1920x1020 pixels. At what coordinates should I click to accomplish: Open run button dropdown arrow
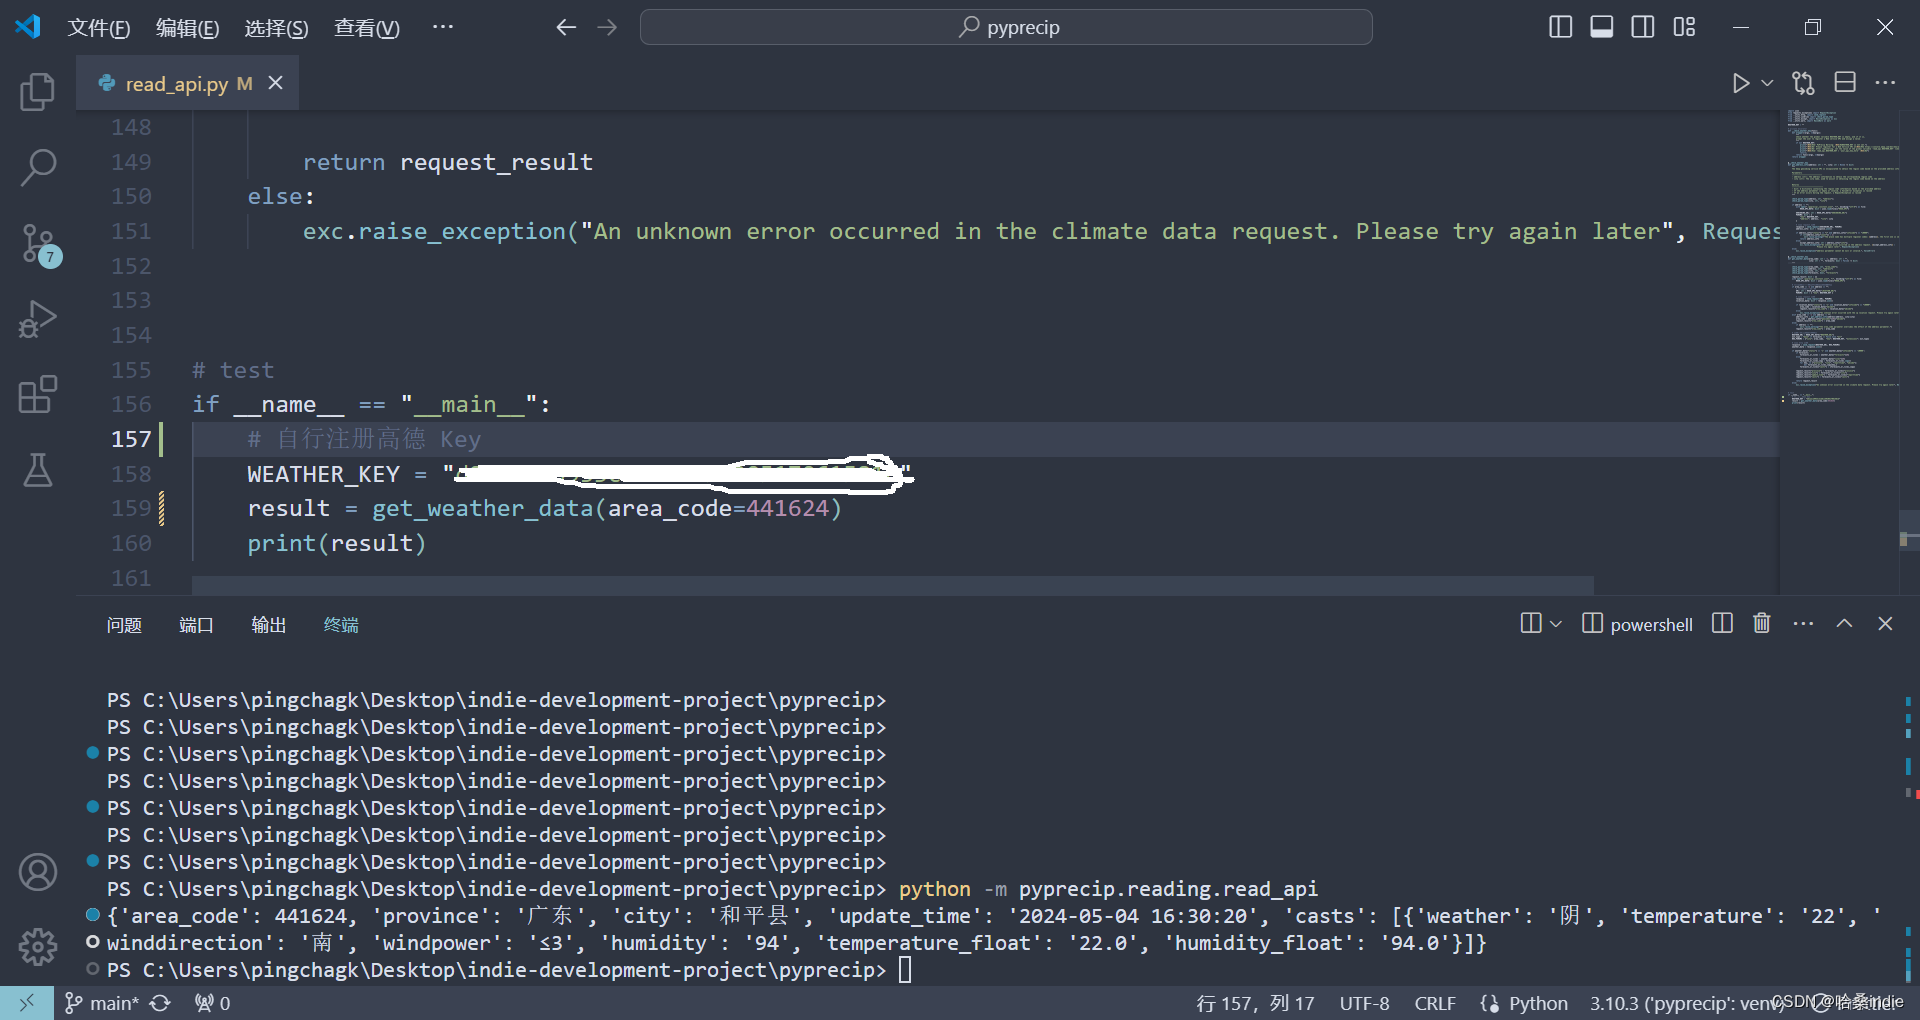tap(1767, 83)
